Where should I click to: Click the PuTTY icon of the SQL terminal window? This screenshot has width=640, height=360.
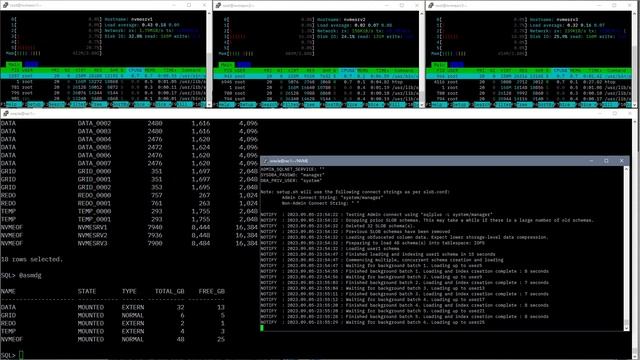5,113
